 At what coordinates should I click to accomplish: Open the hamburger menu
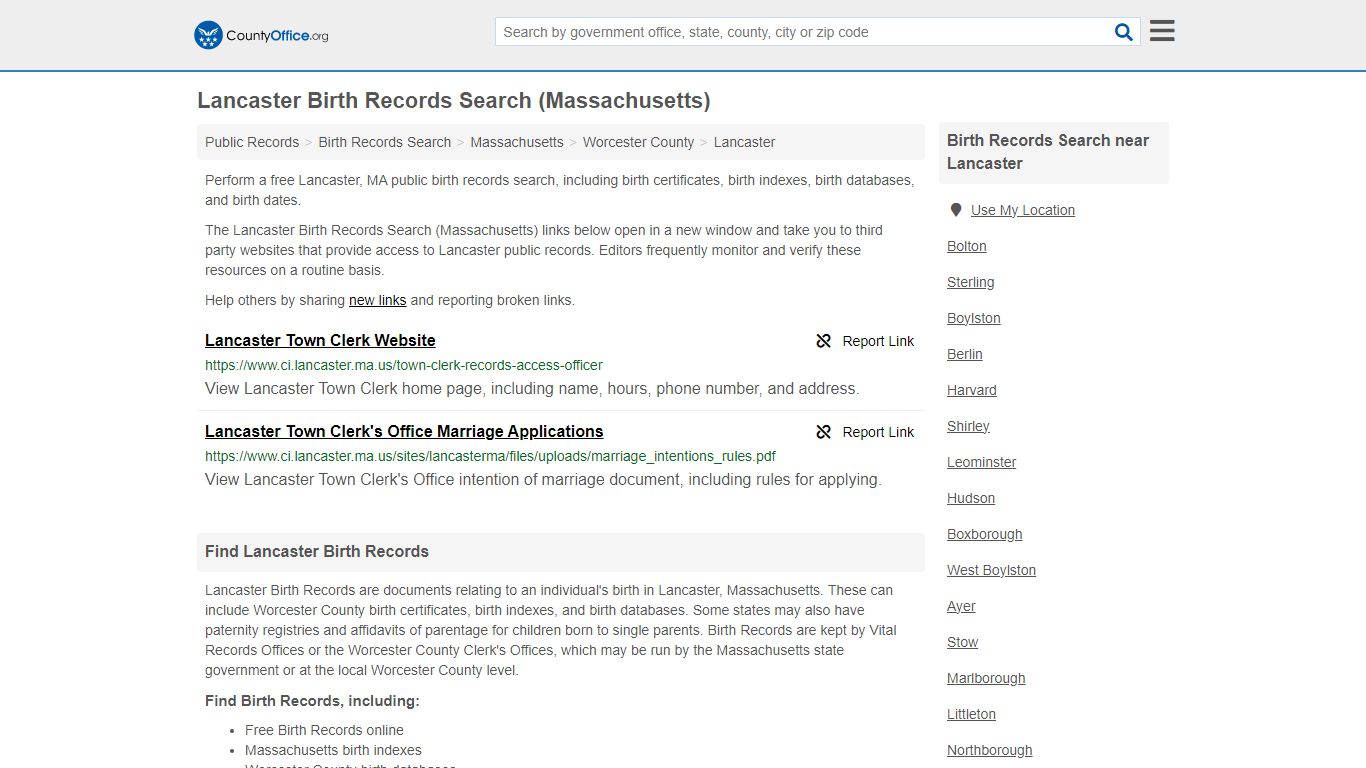tap(1162, 31)
